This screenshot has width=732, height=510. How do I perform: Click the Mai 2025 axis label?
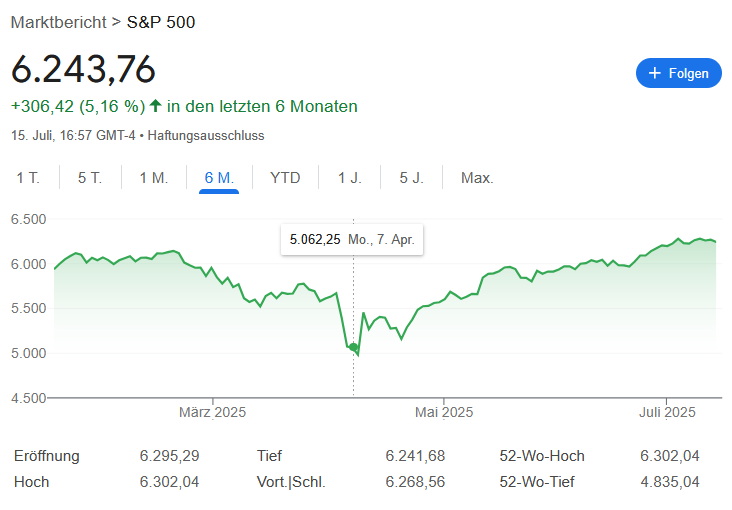tap(443, 412)
